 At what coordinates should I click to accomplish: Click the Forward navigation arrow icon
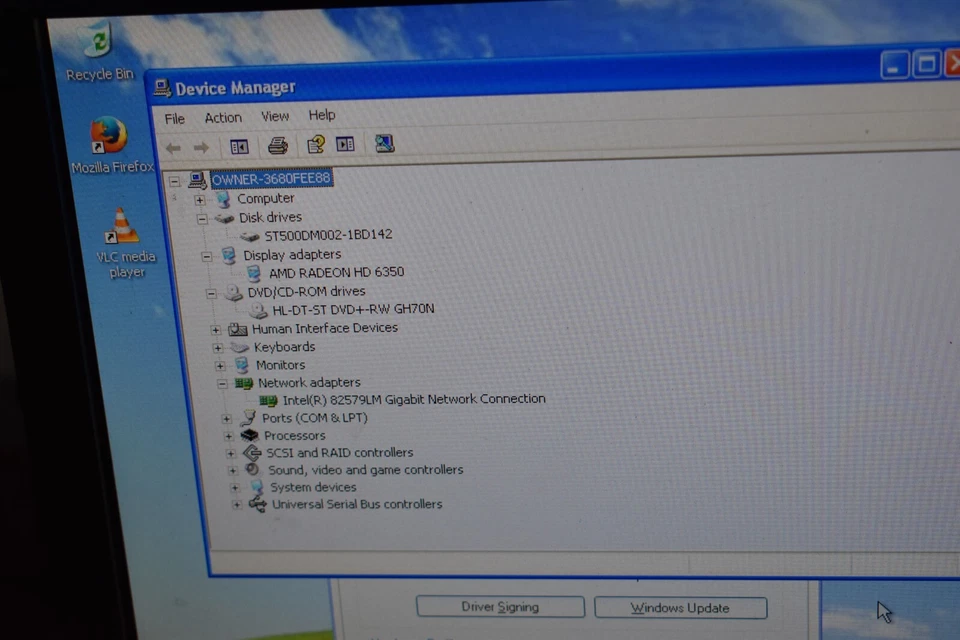coord(201,146)
